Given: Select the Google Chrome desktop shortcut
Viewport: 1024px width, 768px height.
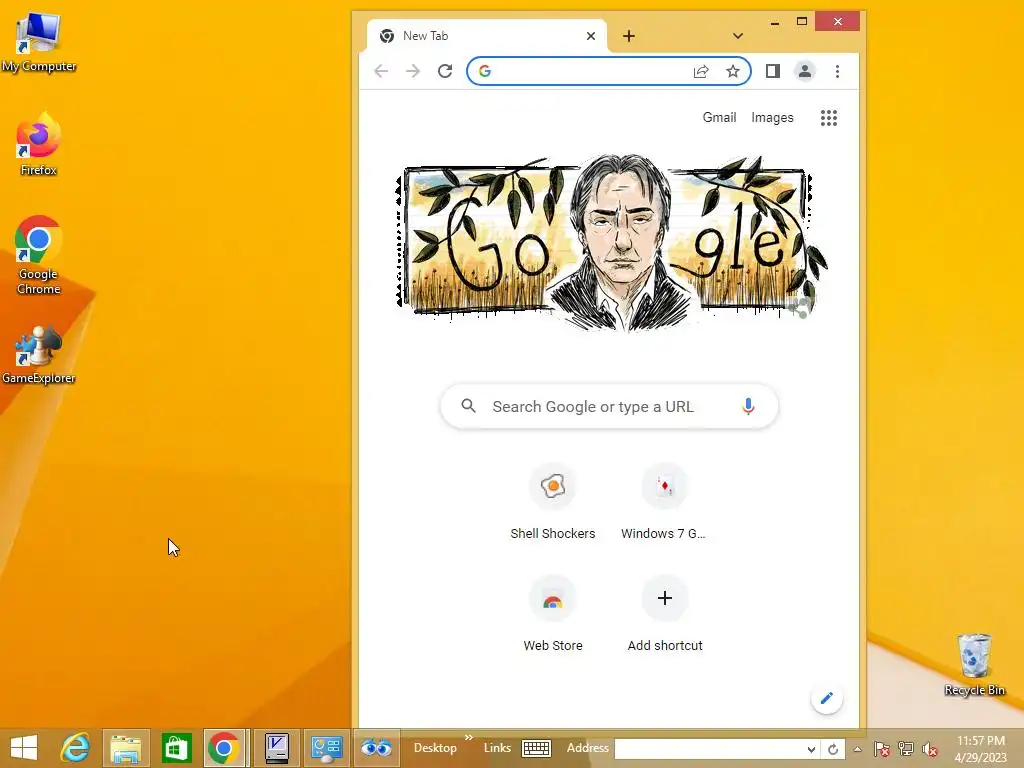Looking at the screenshot, I should point(39,255).
